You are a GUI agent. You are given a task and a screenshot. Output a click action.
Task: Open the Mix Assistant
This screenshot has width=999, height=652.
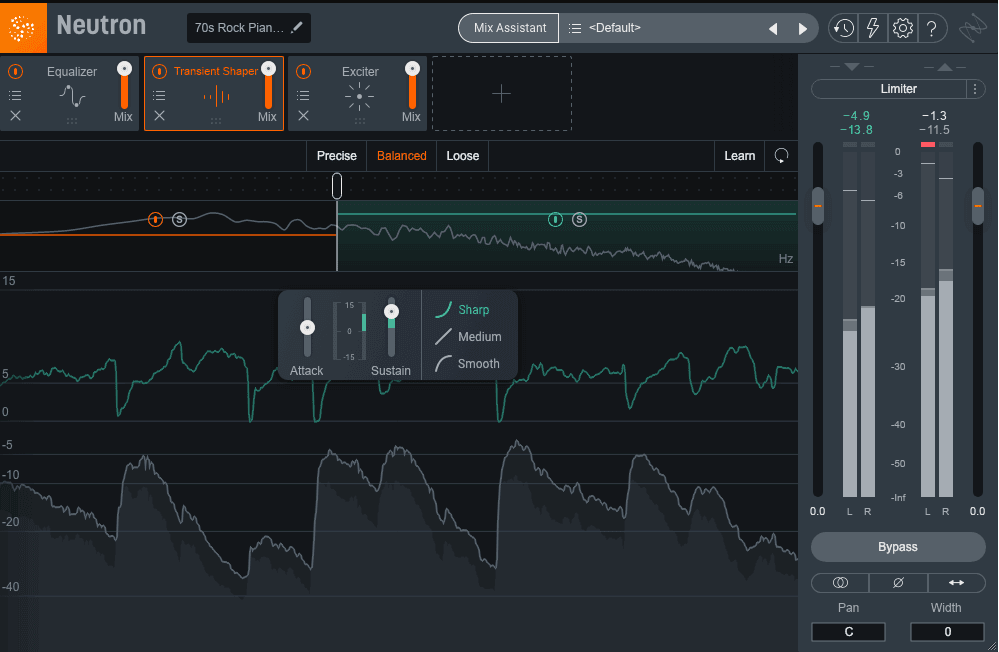tap(509, 28)
